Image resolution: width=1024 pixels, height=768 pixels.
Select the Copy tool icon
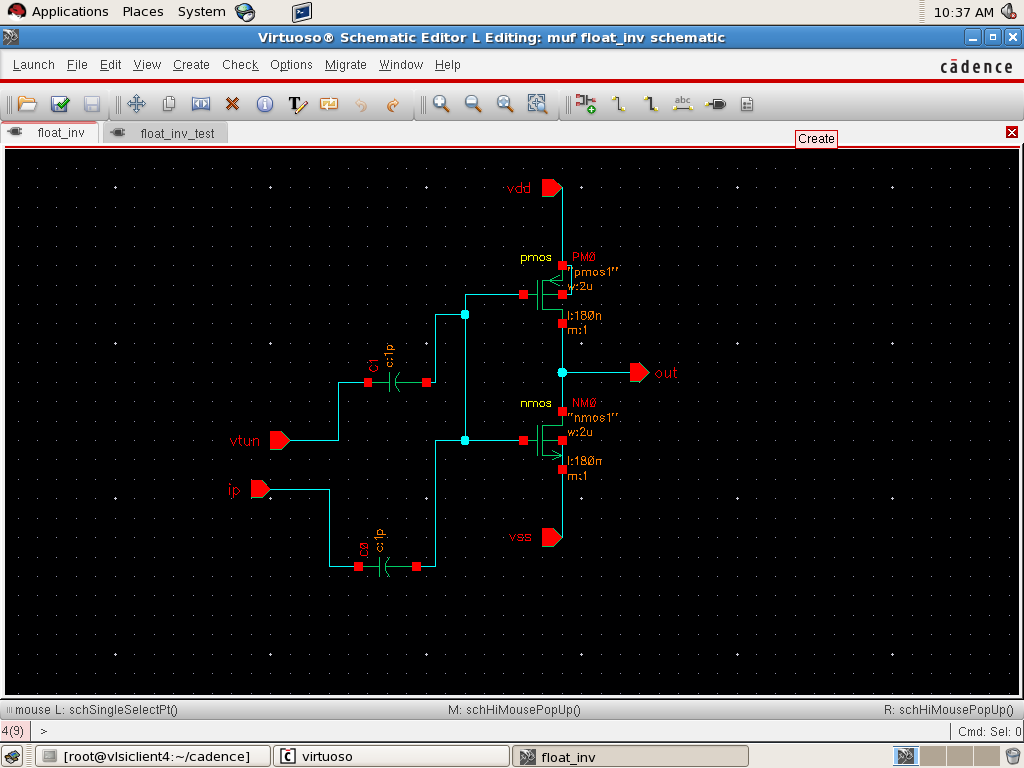(x=168, y=104)
